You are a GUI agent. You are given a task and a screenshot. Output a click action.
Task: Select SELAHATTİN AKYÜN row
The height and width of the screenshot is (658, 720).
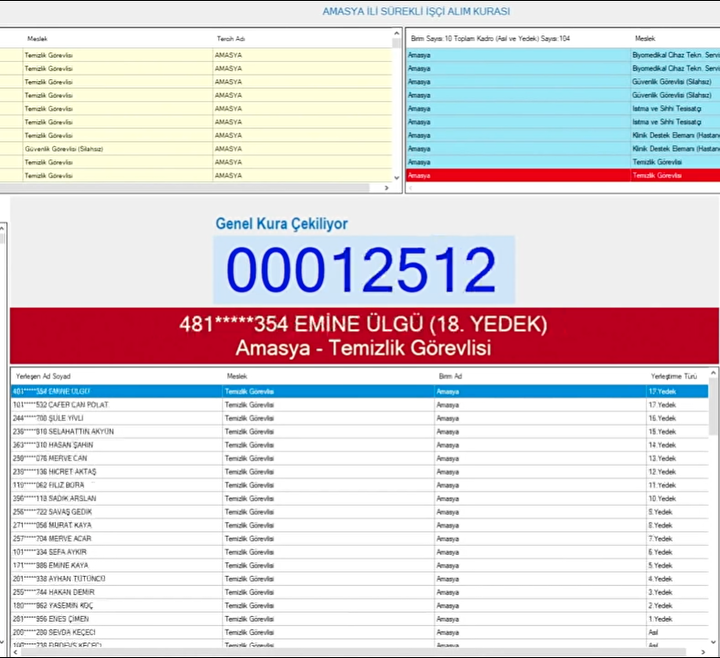tap(359, 431)
